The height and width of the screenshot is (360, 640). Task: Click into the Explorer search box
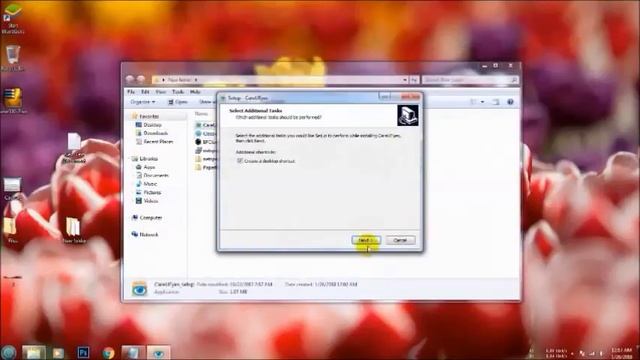[470, 80]
